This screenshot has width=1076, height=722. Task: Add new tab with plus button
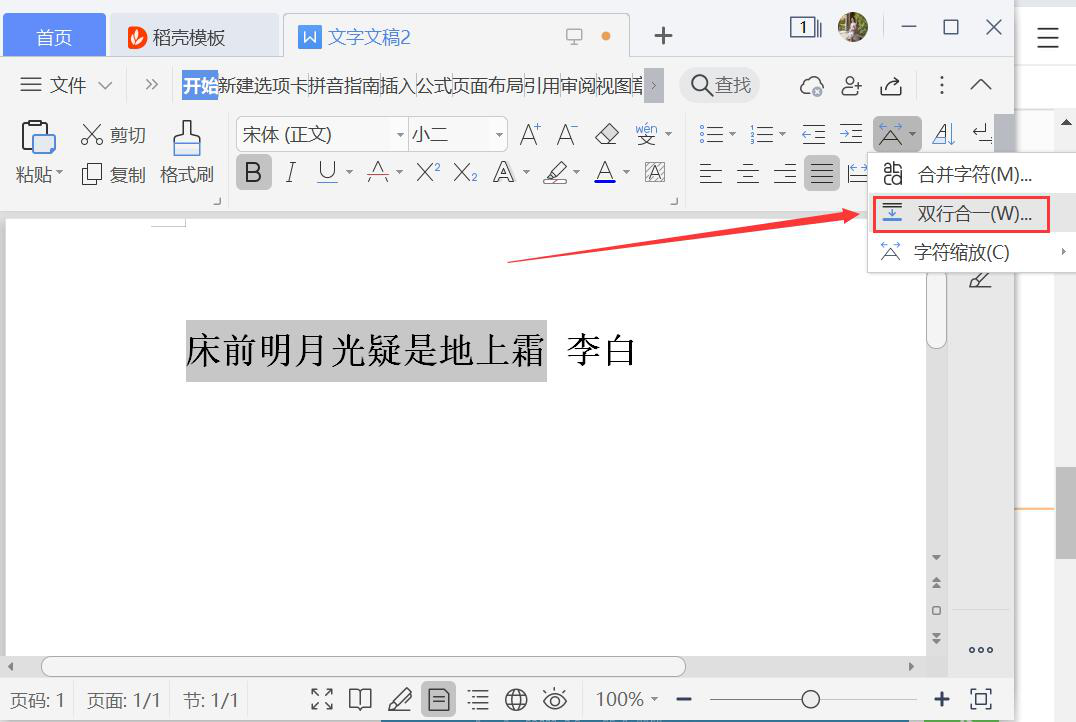[x=663, y=36]
